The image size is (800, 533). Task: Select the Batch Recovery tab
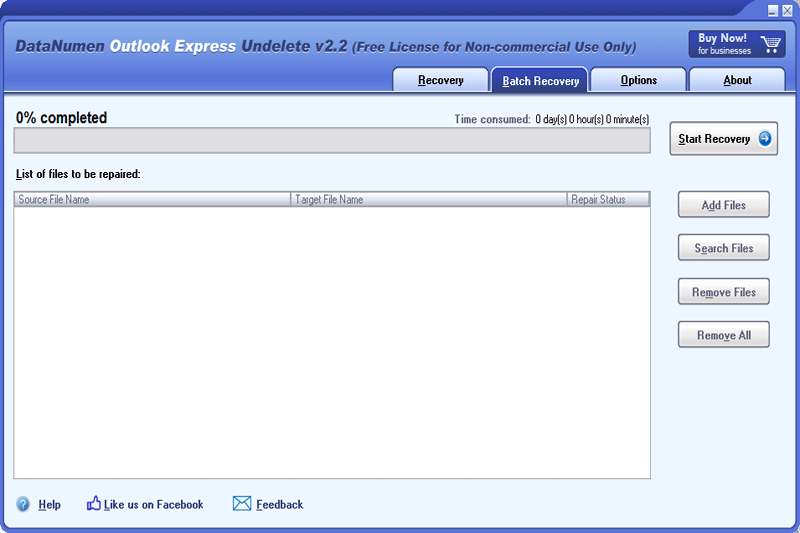(x=540, y=80)
